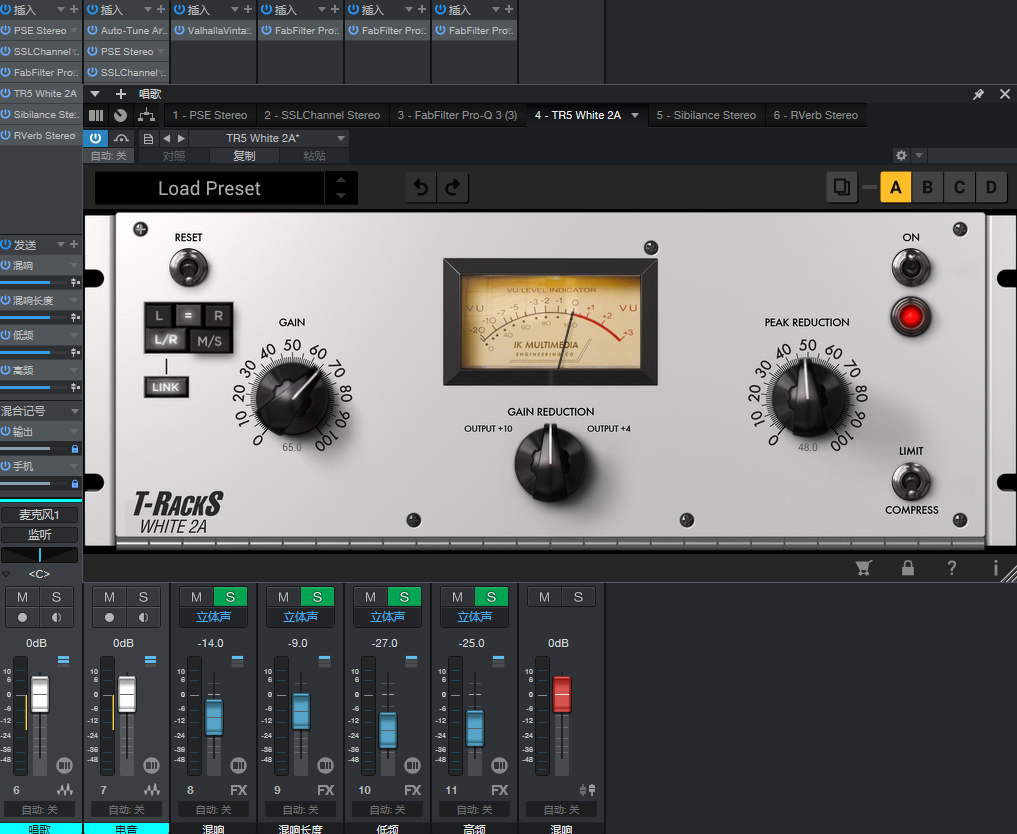
Task: Bypass the PSE Stereo insert on first channel
Action: coord(6,30)
